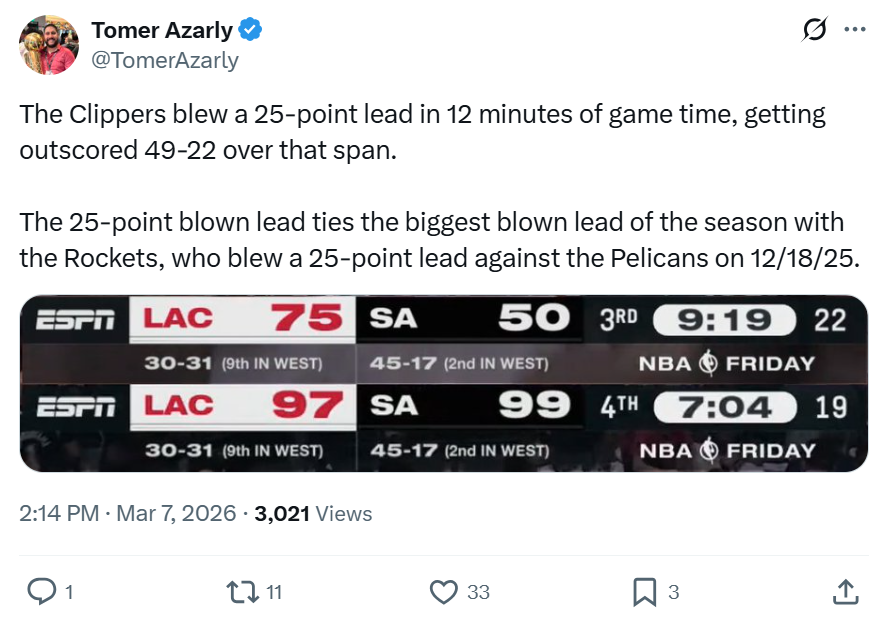Click the reply speech bubble icon
This screenshot has height=617, width=890.
[x=41, y=592]
